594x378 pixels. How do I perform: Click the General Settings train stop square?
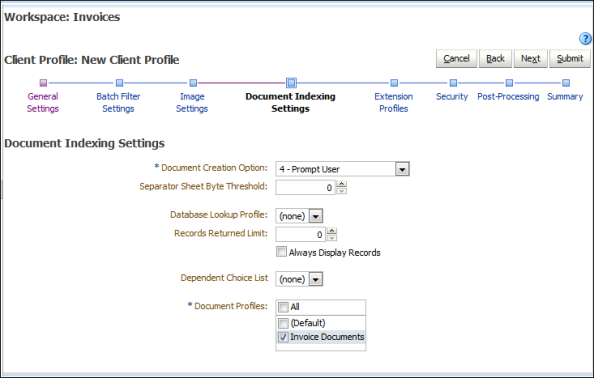[x=43, y=83]
